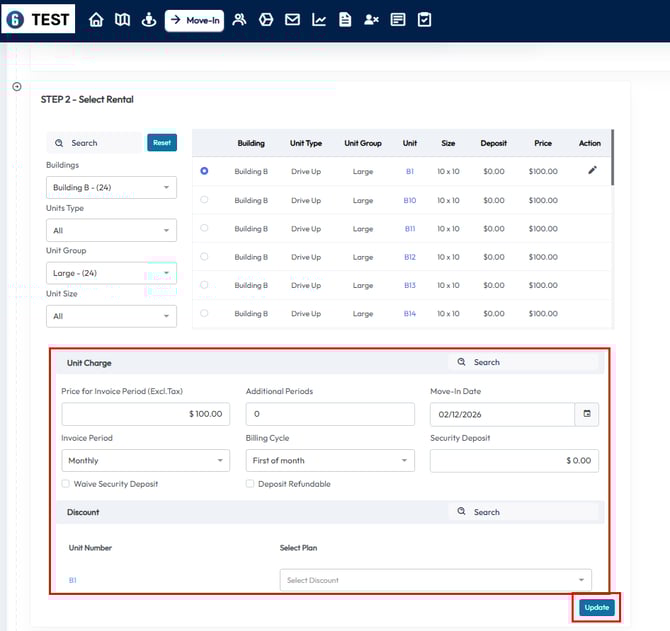Open the home dashboard icon
670x631 pixels.
tap(96, 20)
